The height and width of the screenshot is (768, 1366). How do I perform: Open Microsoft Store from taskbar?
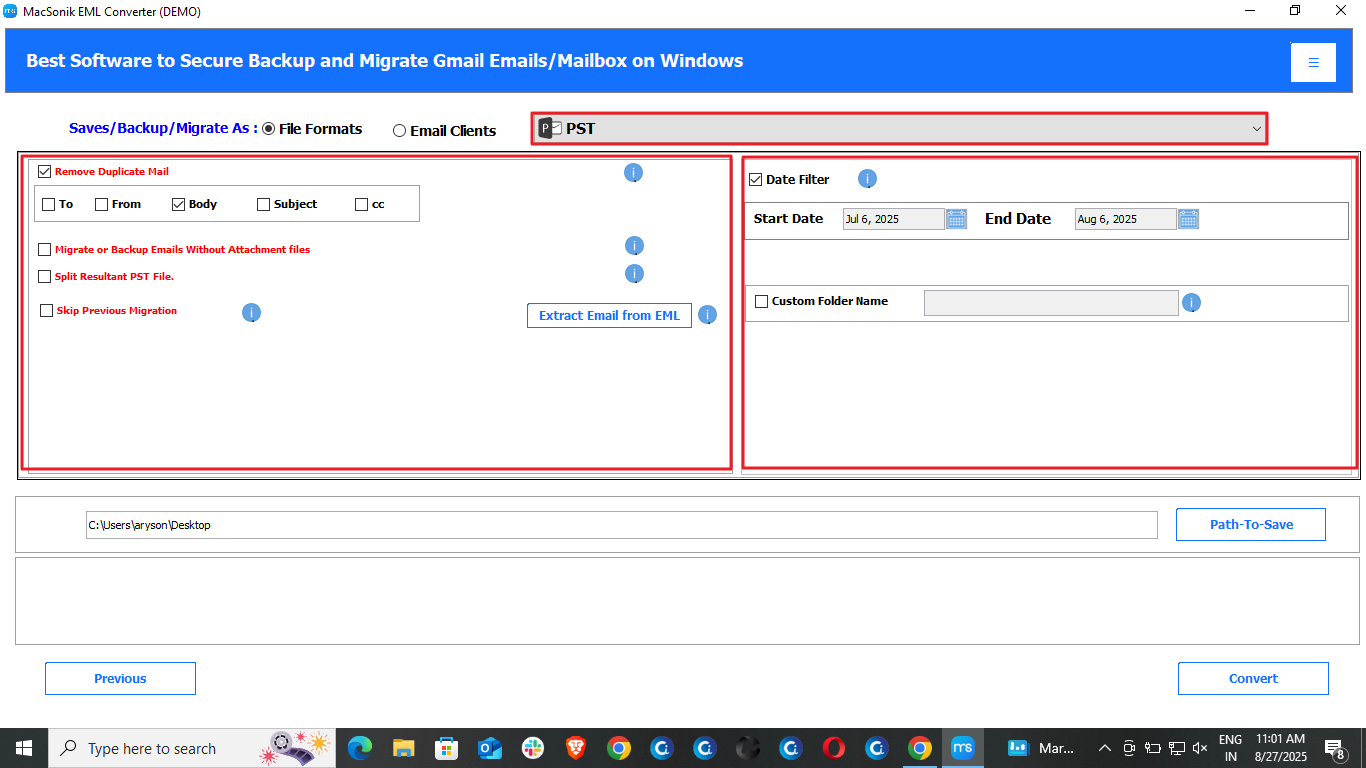tap(446, 748)
